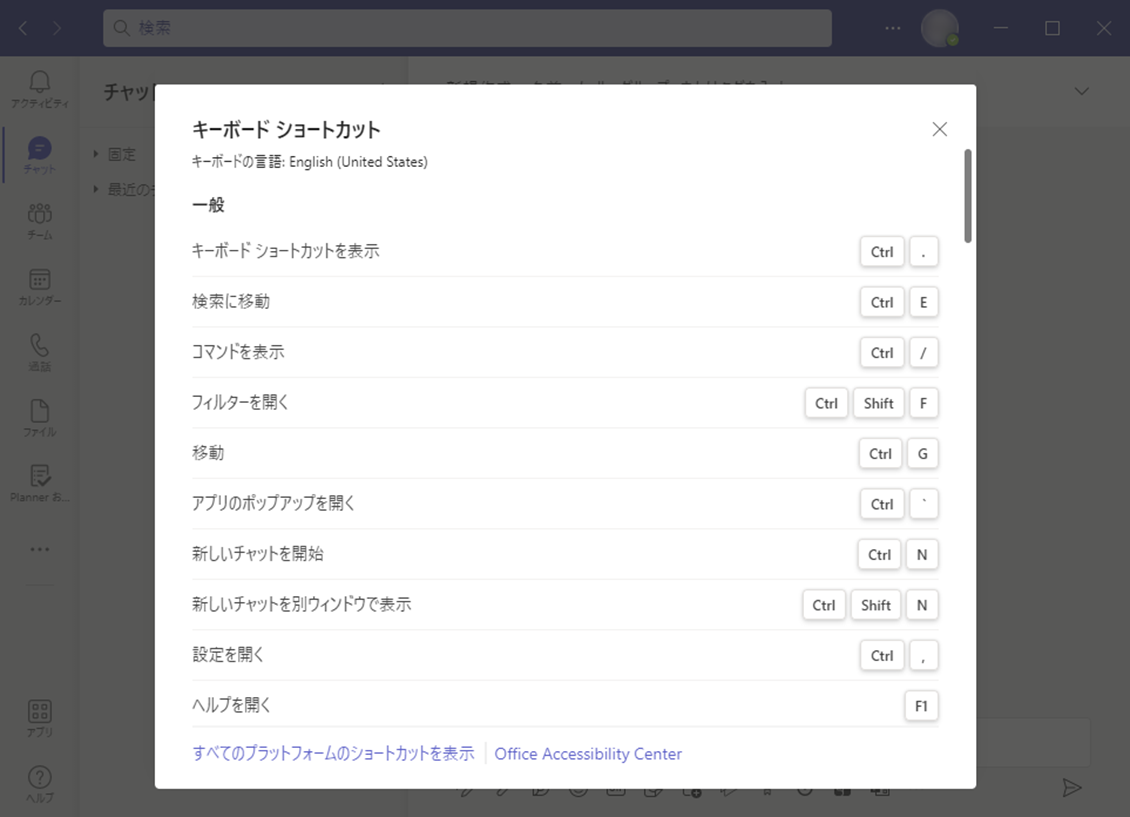This screenshot has width=1130, height=817.
Task: Click the F1 key badge
Action: 921,706
